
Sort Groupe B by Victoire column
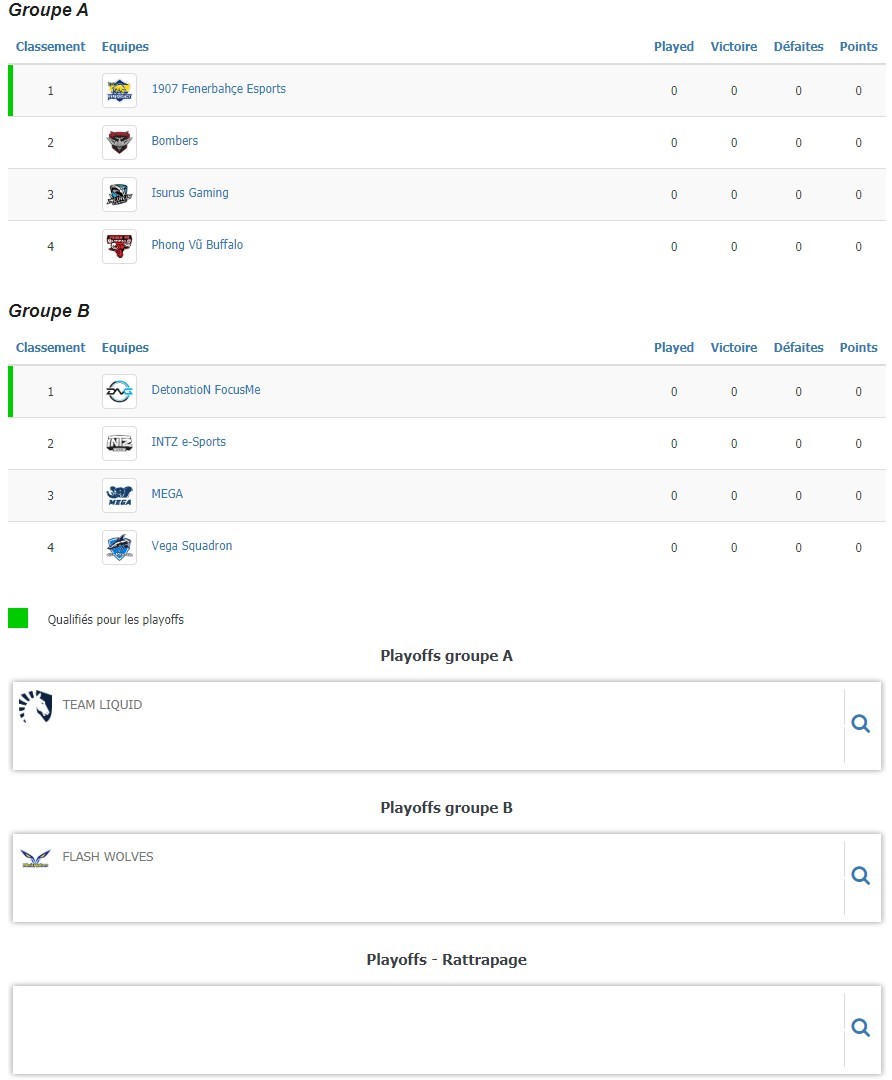click(734, 348)
